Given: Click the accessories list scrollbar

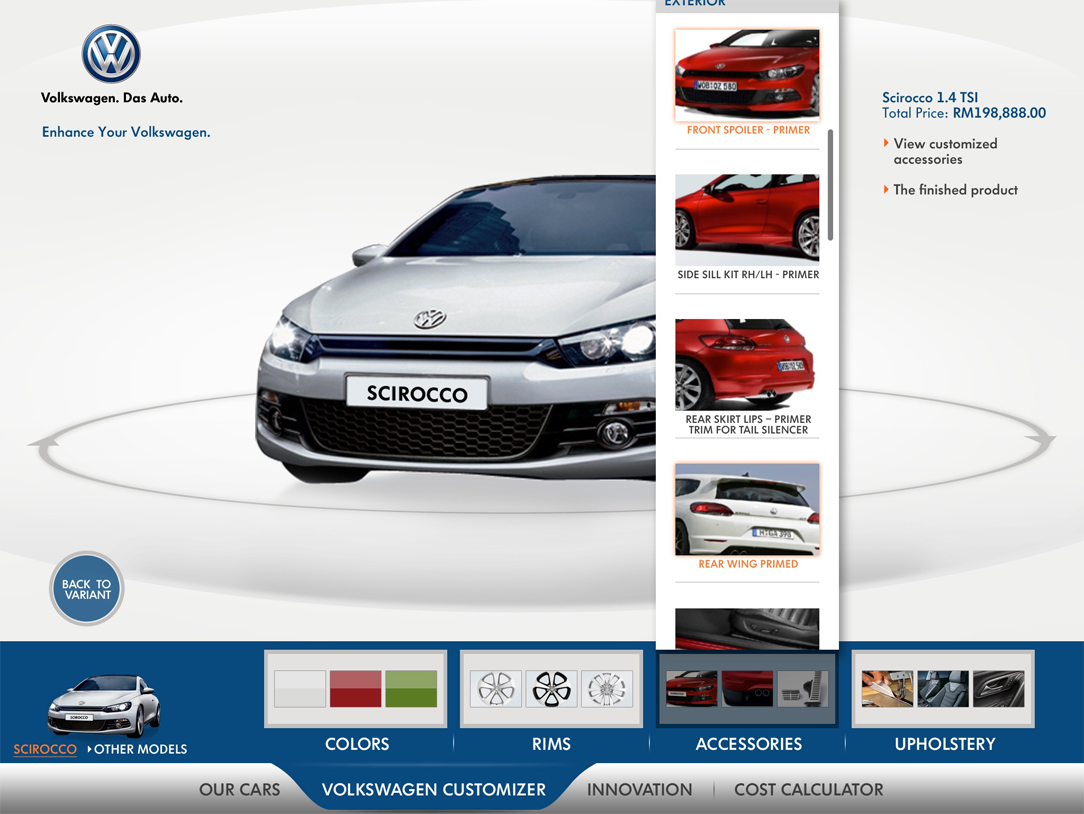Looking at the screenshot, I should [830, 185].
